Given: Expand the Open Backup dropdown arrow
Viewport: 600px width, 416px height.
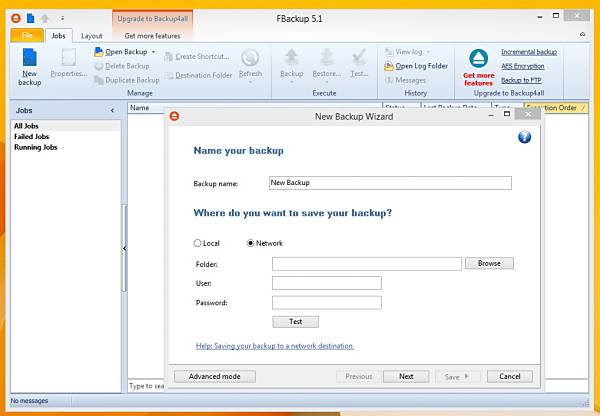Looking at the screenshot, I should pyautogui.click(x=153, y=52).
